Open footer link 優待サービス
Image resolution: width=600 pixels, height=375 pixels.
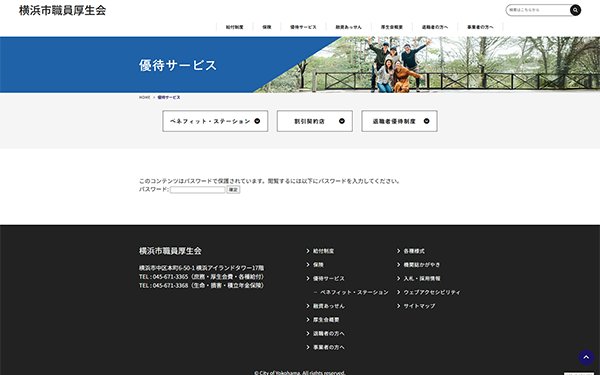pos(329,279)
